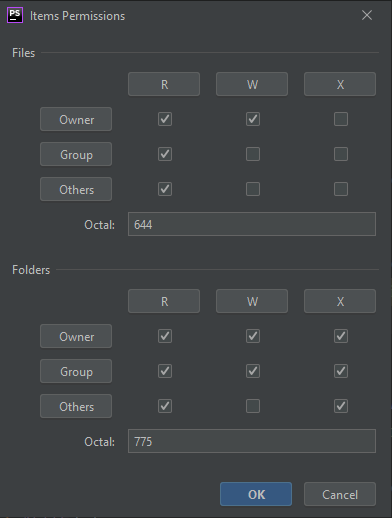Click the Folders Others row button
Viewport: 392px width, 518px height.
[x=76, y=406]
